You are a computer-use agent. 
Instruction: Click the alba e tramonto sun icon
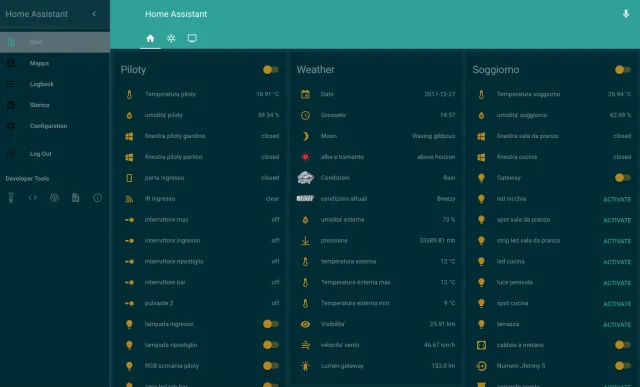305,157
